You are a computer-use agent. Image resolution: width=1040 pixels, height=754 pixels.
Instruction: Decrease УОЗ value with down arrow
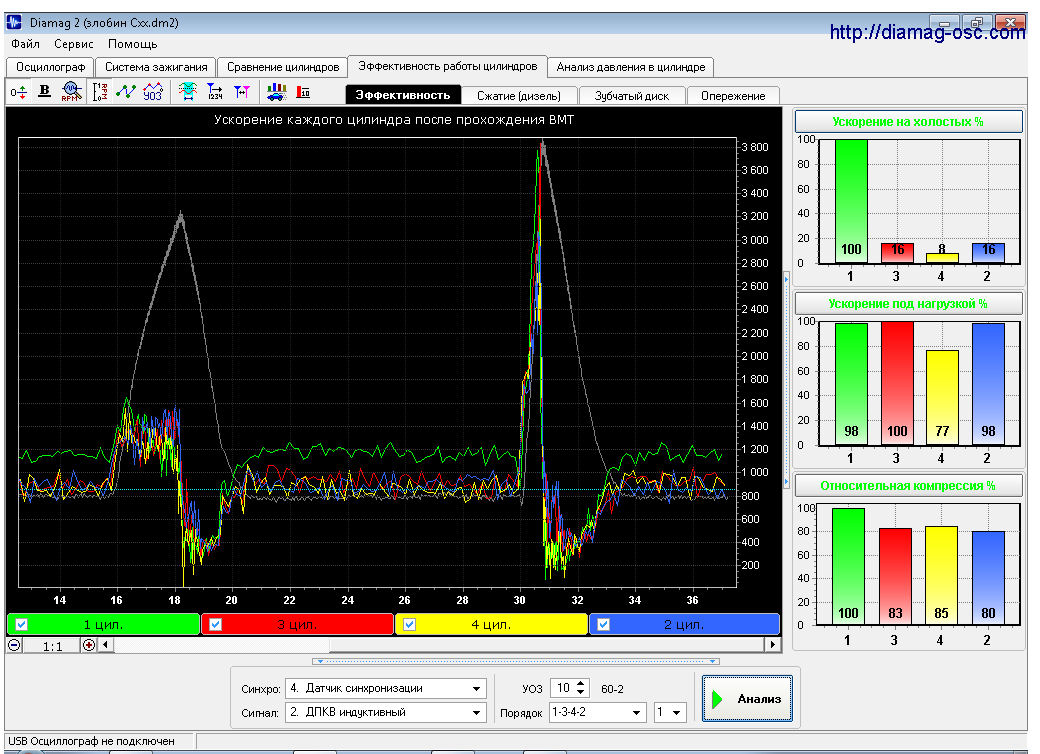581,692
